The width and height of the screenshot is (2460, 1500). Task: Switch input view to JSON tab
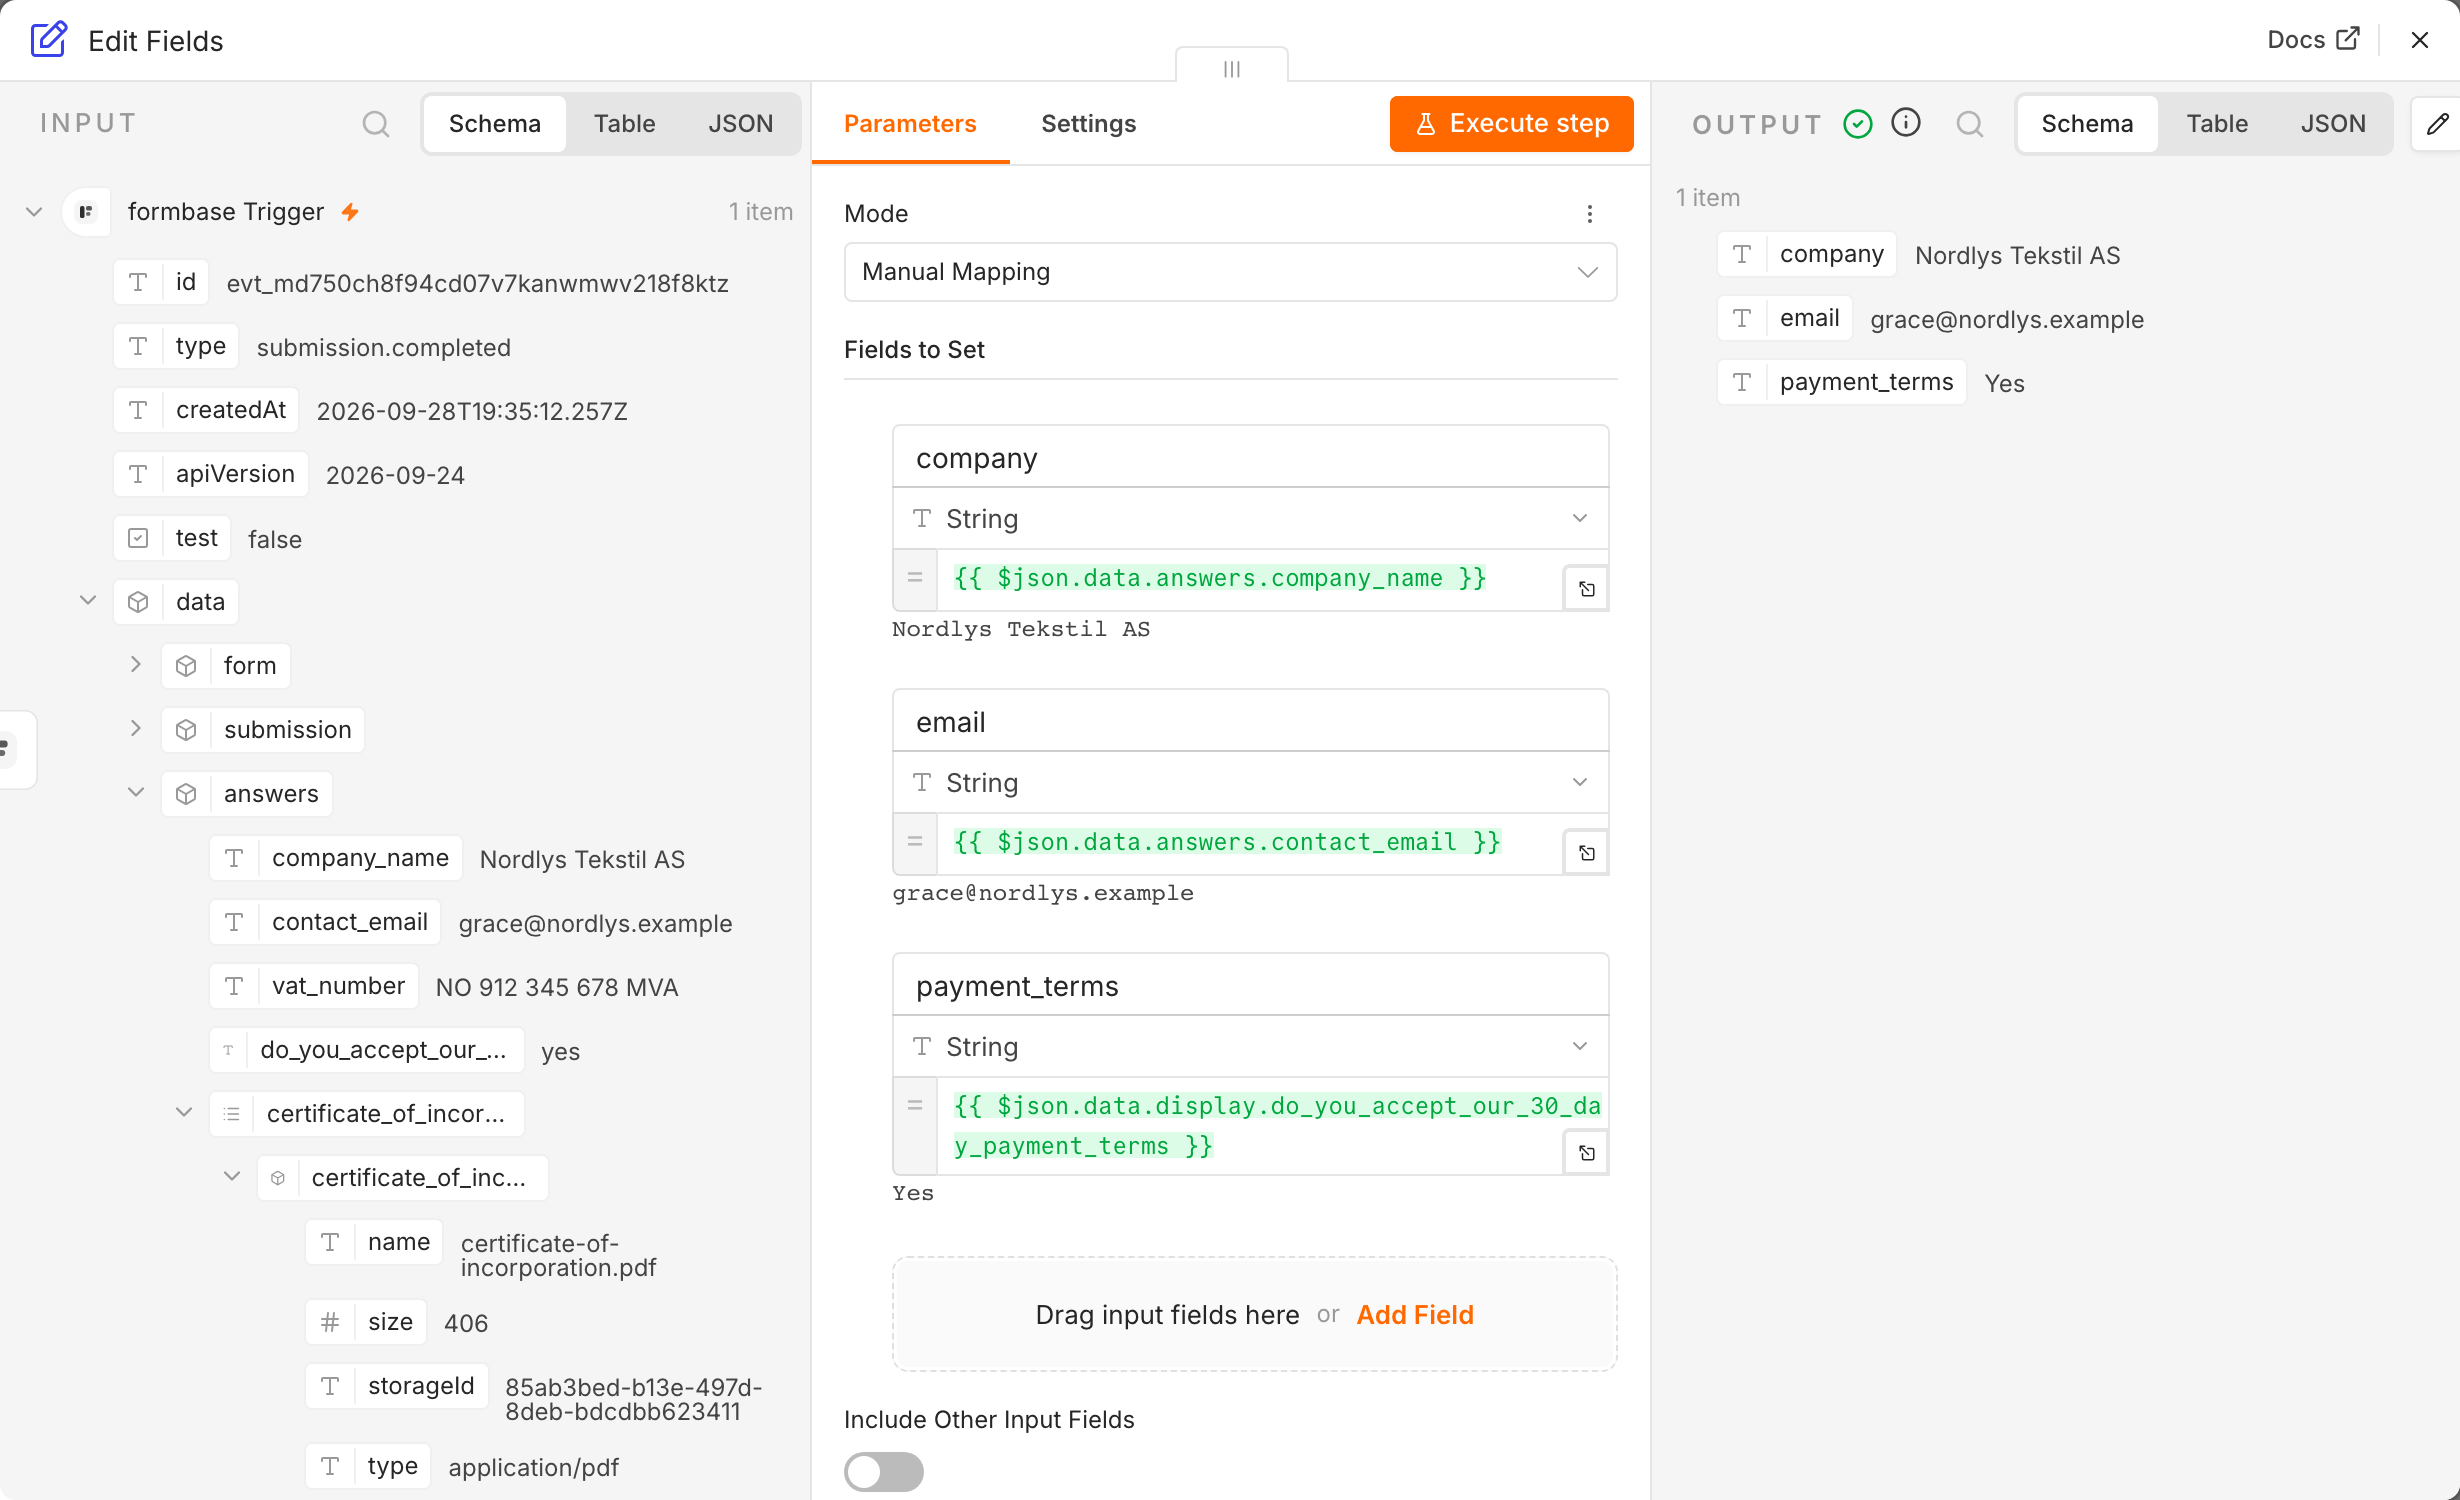(741, 124)
